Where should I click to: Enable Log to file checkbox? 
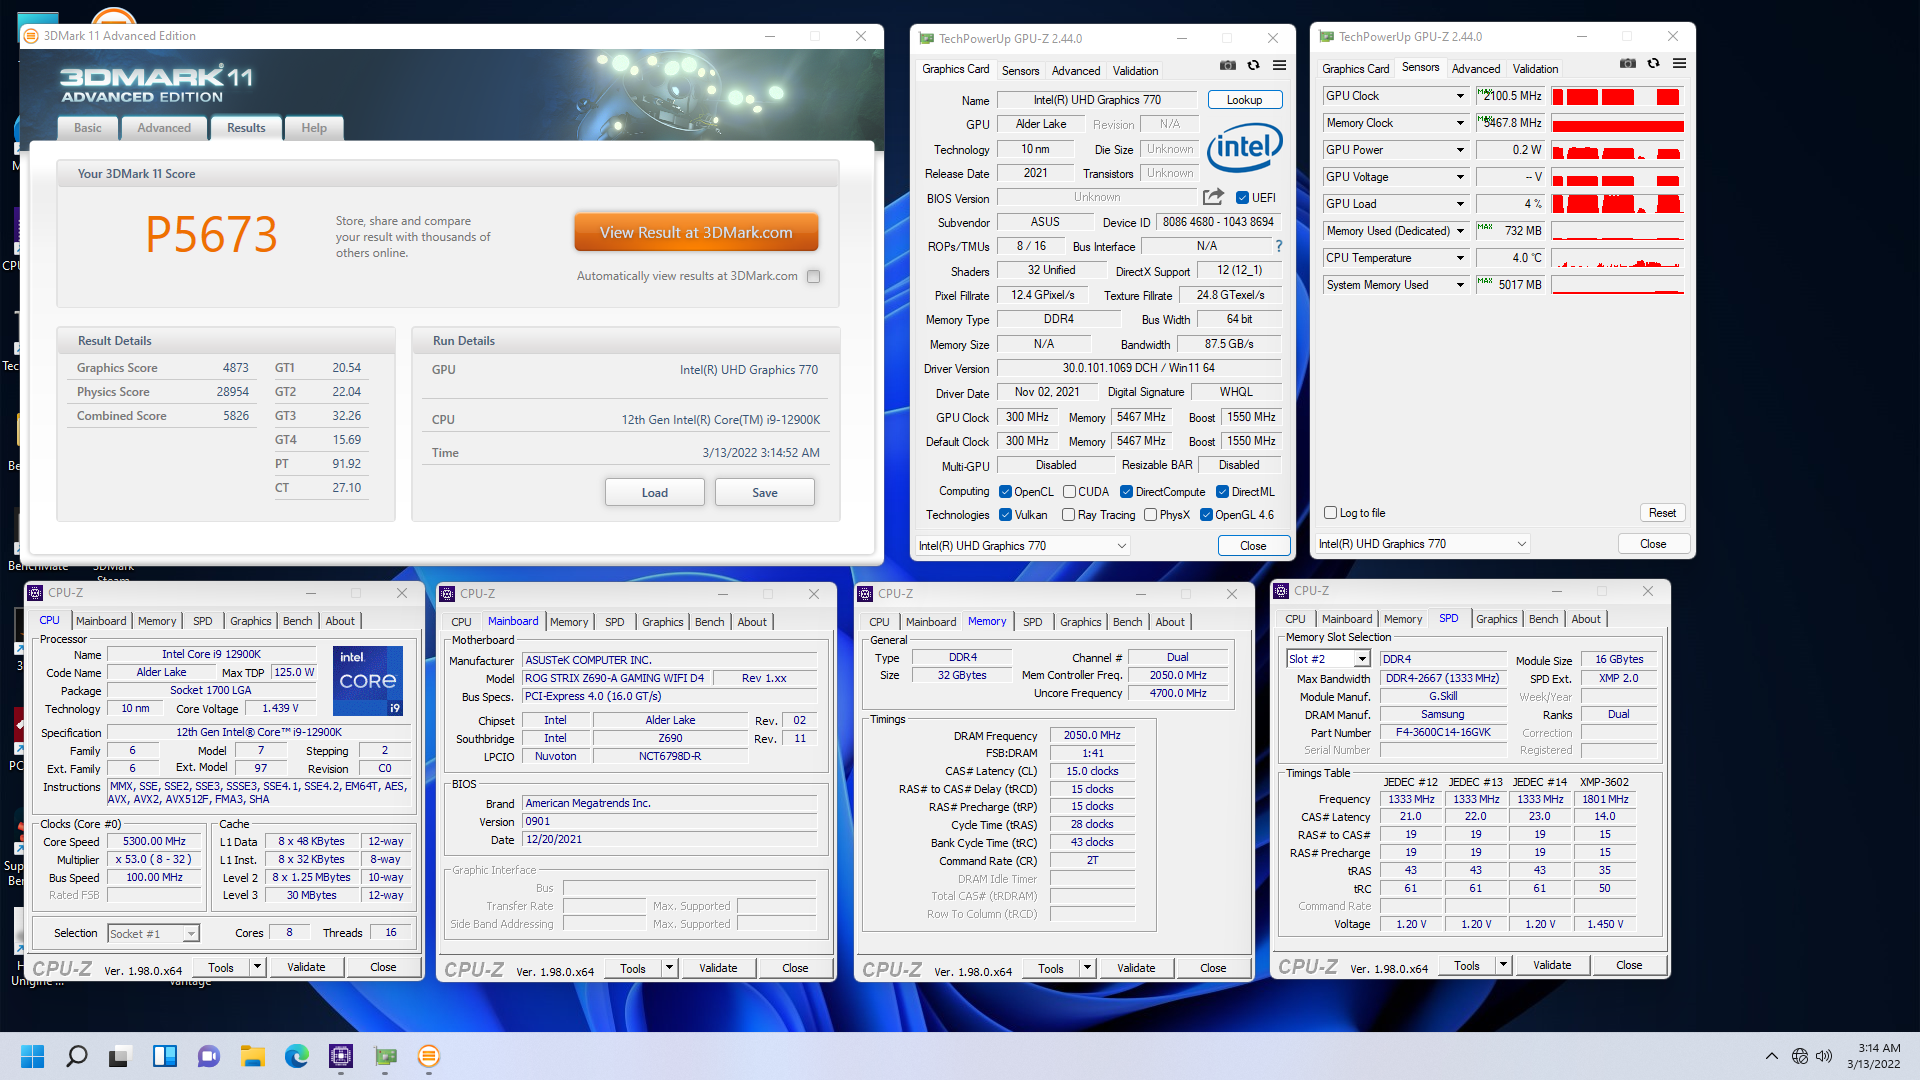(1331, 513)
